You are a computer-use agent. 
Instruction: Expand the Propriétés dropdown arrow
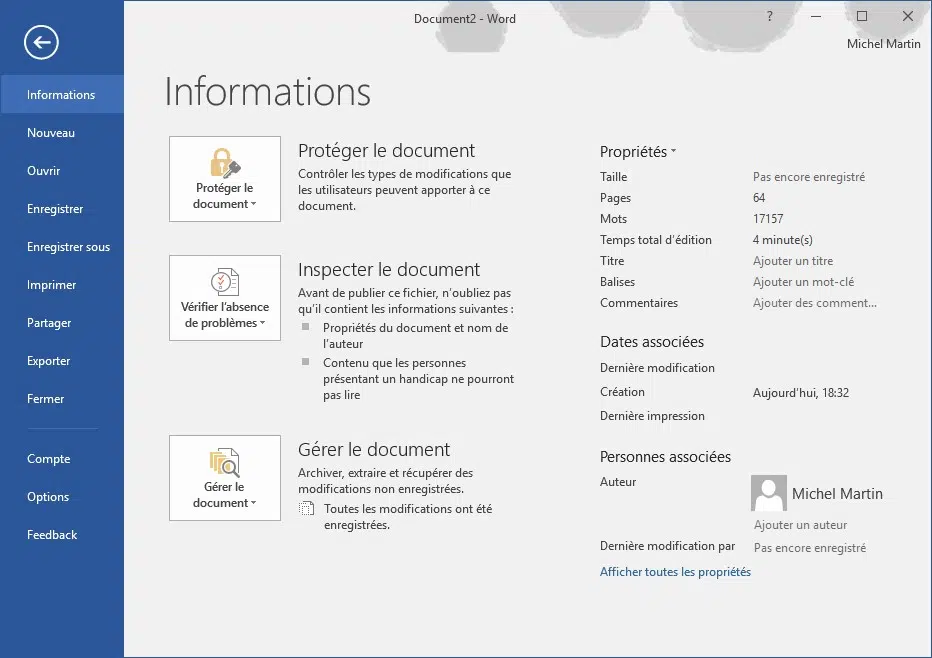673,152
